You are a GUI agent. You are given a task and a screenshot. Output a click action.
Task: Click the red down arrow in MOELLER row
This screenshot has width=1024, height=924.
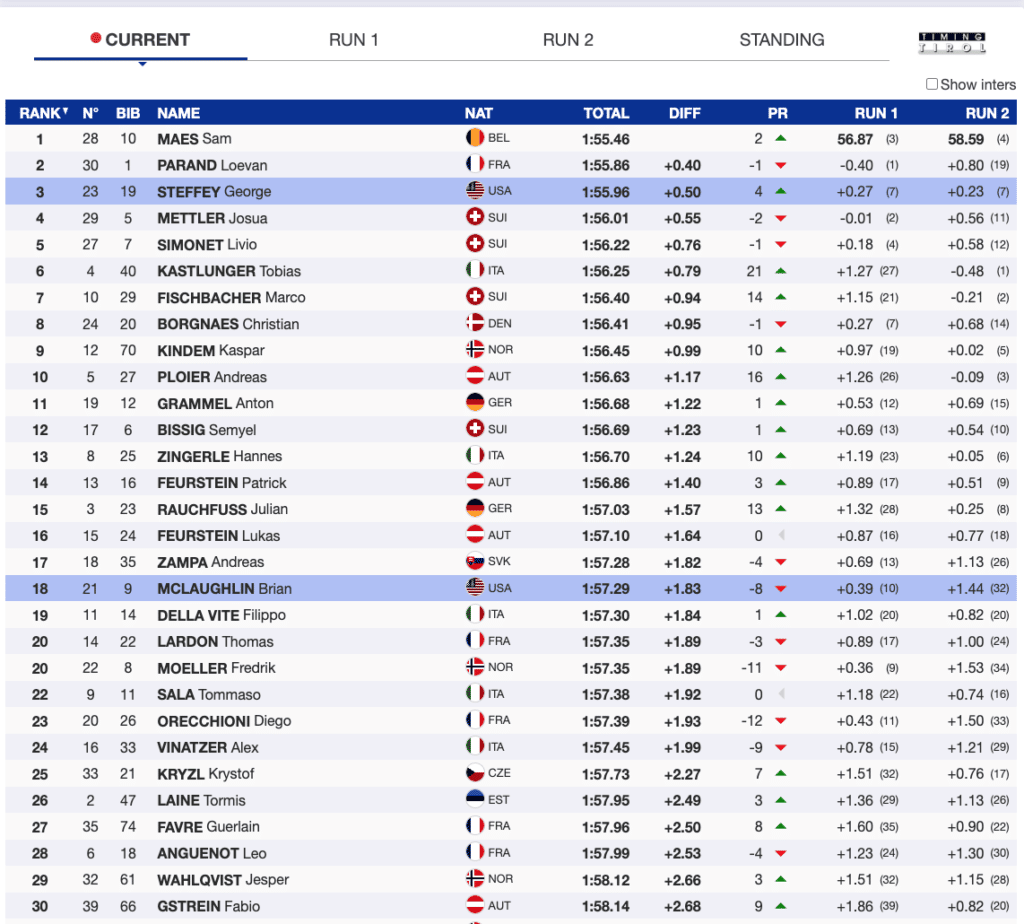click(x=781, y=668)
